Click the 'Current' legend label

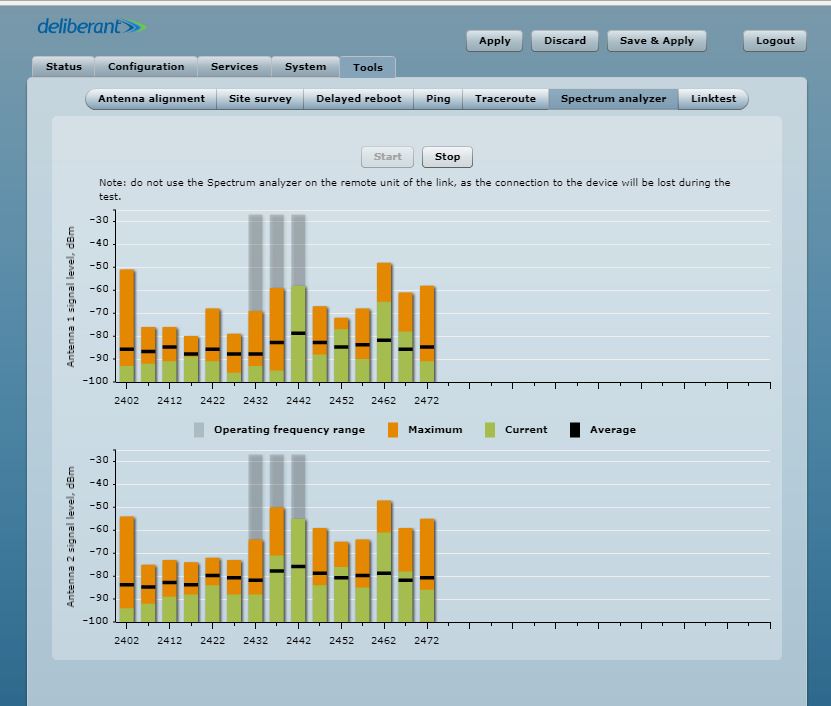coord(526,430)
